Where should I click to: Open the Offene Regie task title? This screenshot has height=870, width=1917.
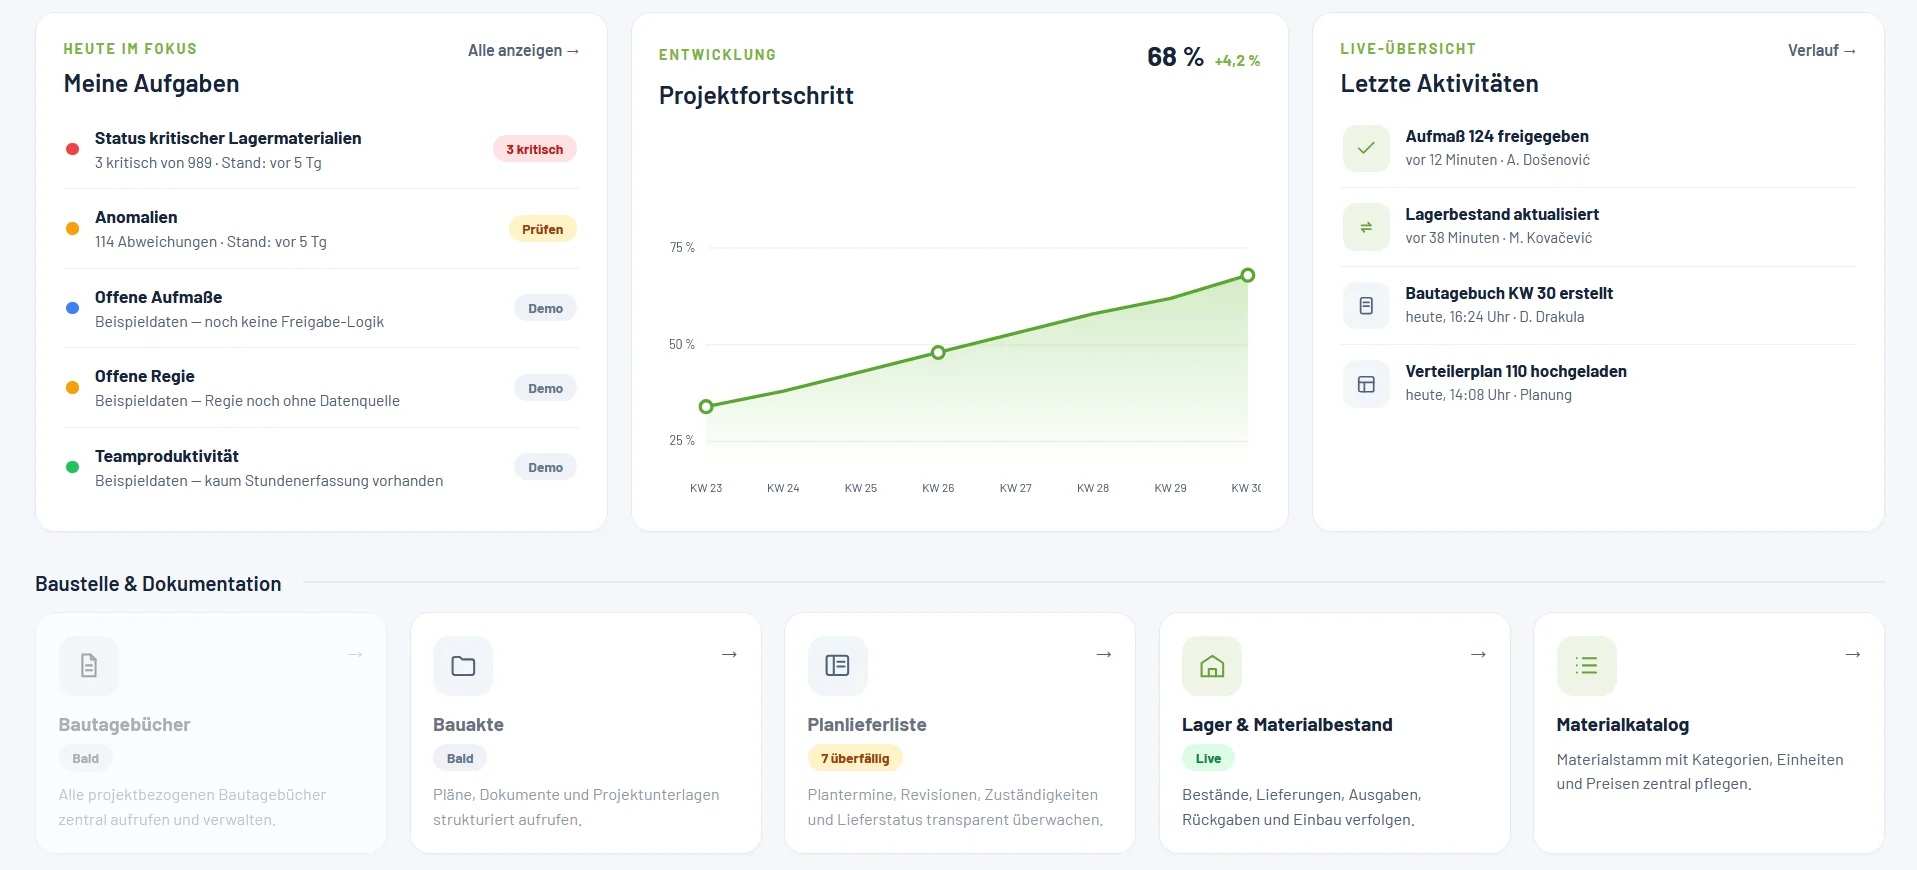point(145,376)
